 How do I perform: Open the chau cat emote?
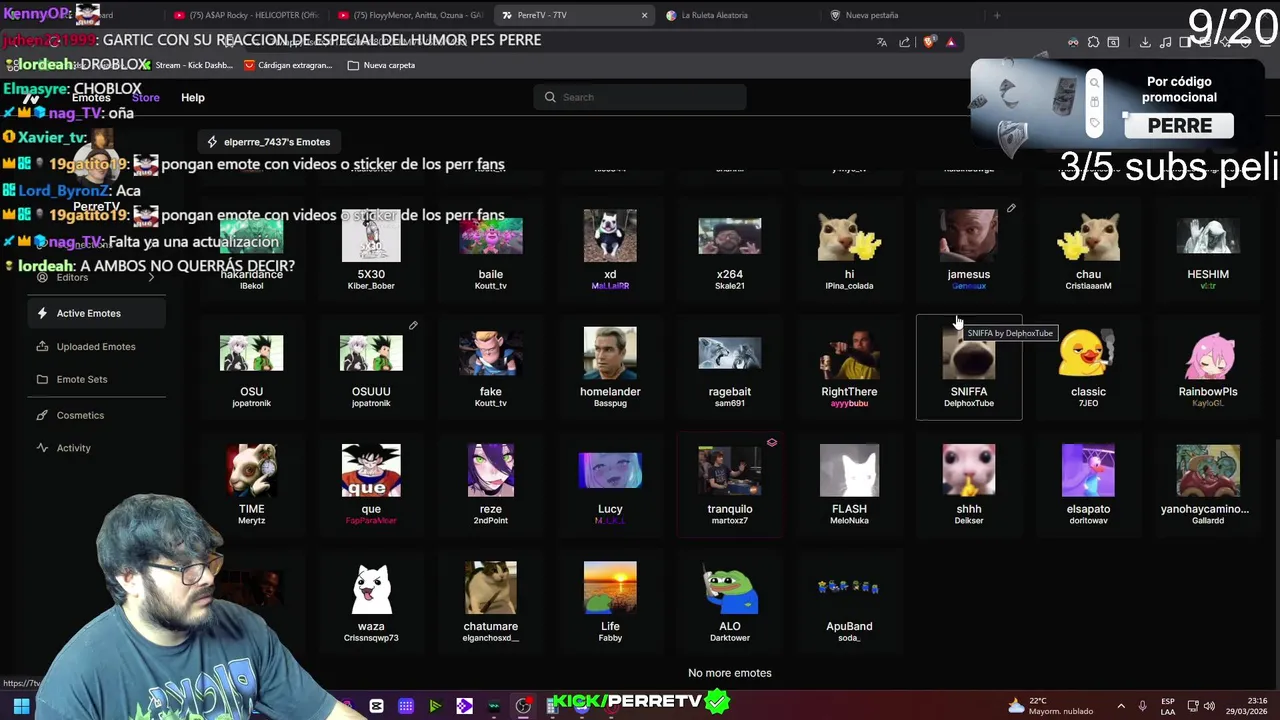point(1088,250)
